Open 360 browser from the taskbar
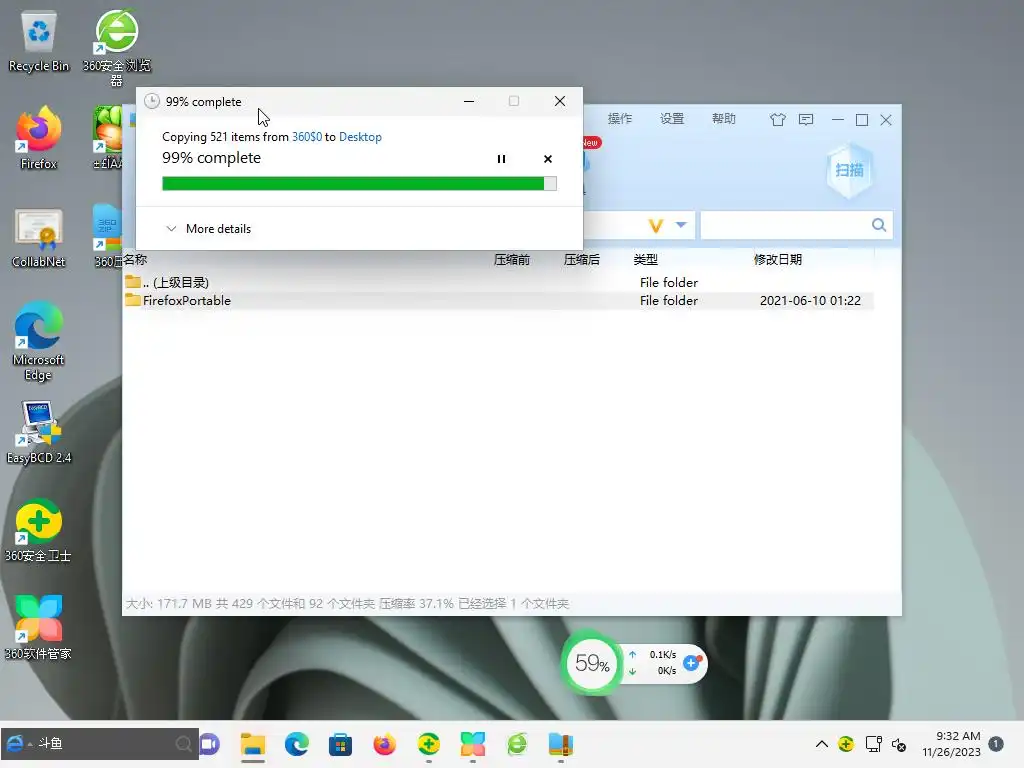Screen dimensions: 1024x768 click(517, 744)
